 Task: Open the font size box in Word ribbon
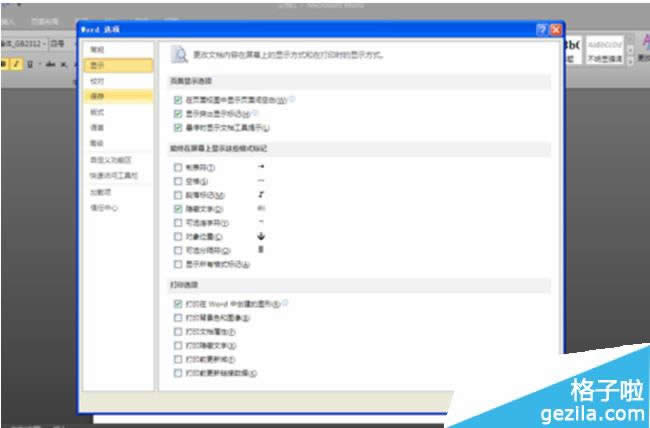pyautogui.click(x=62, y=44)
